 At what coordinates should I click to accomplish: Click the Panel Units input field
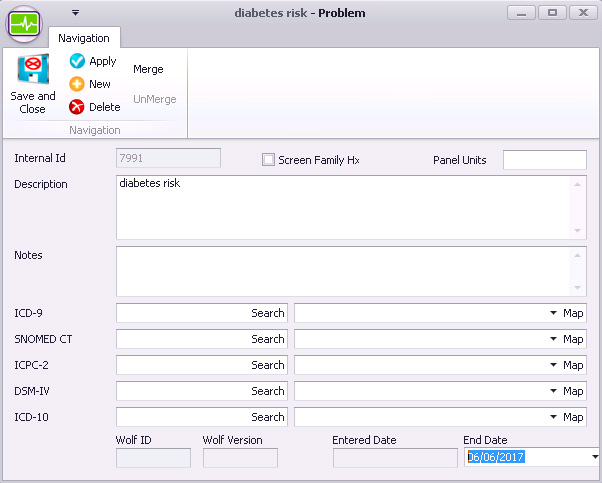[x=545, y=160]
